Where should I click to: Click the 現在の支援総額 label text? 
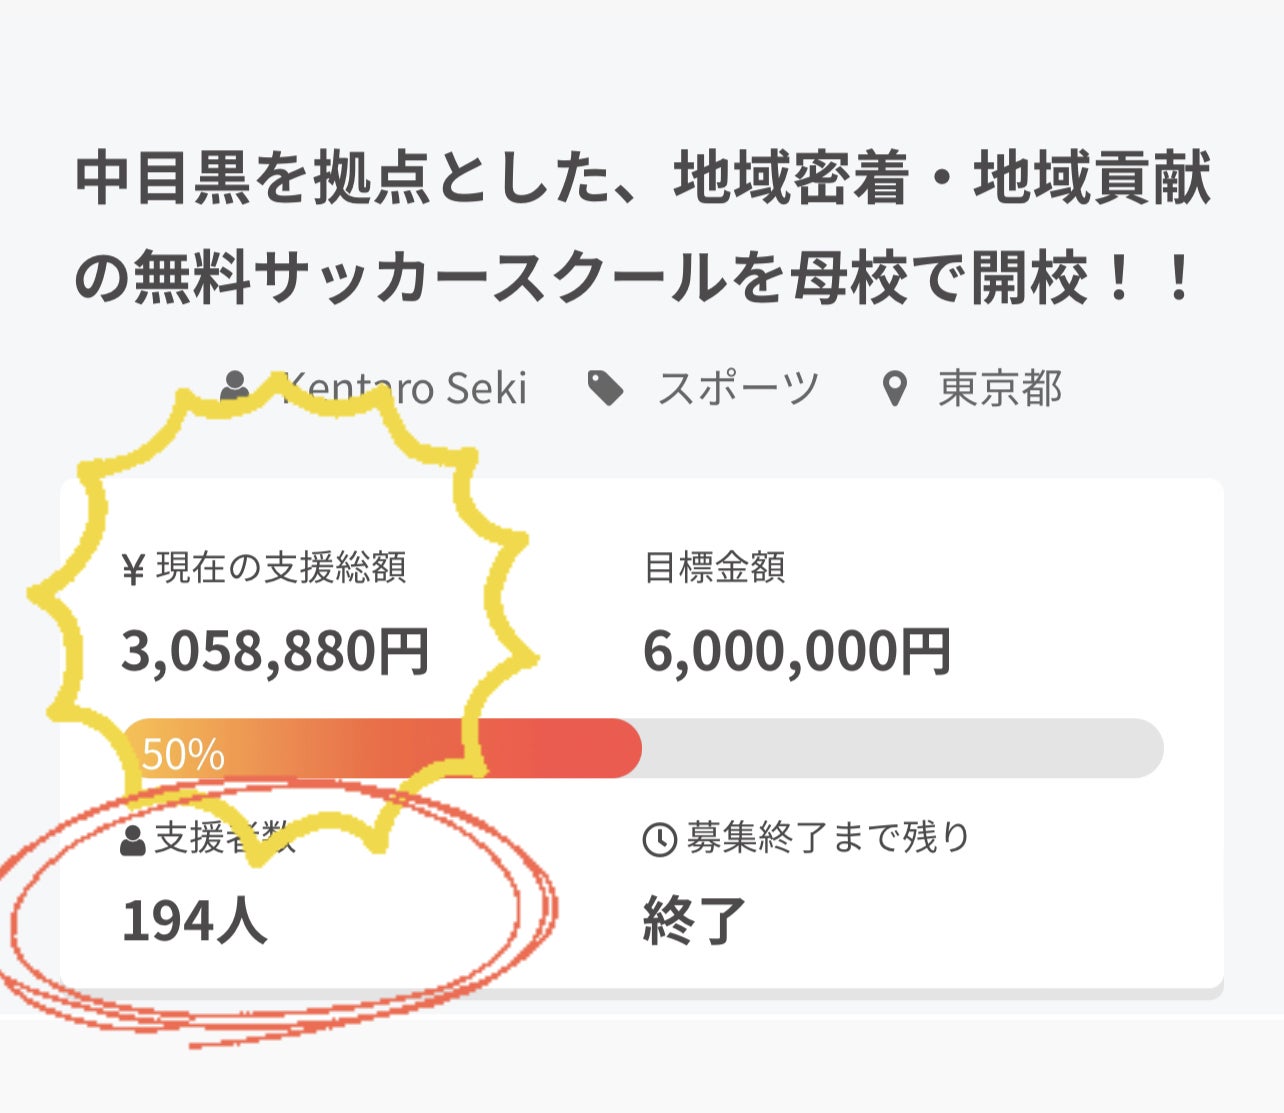pos(281,568)
